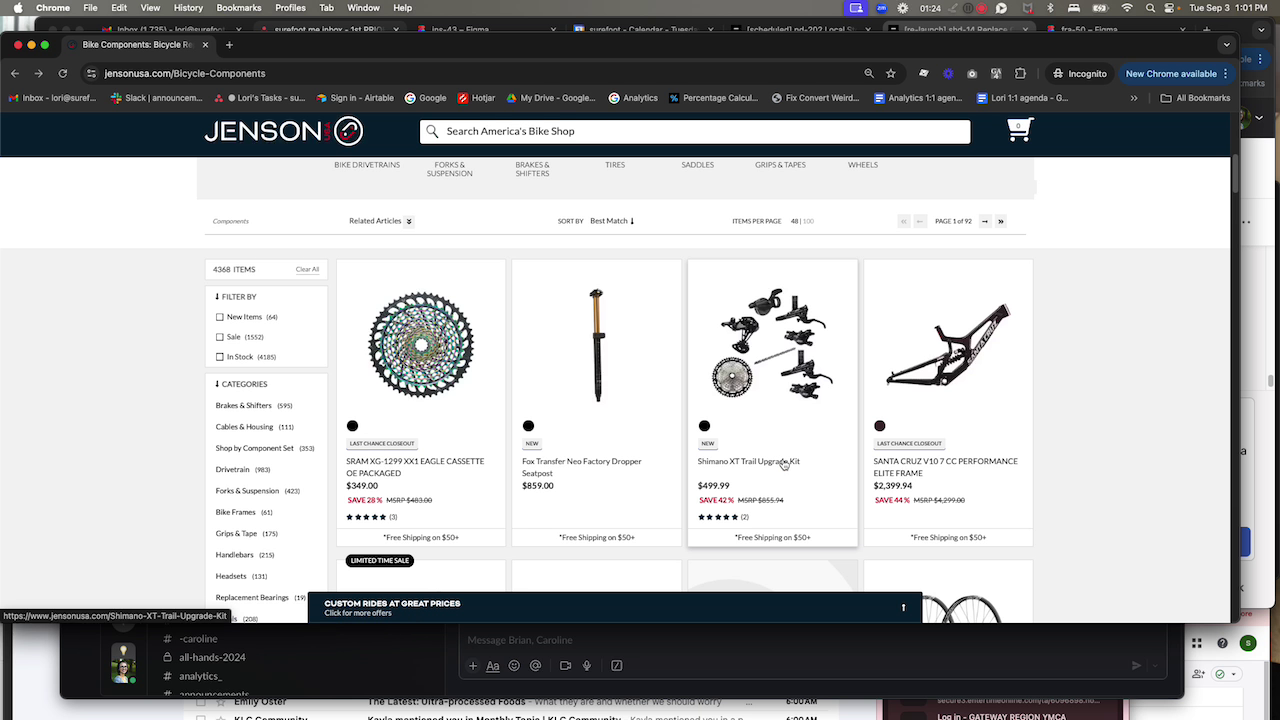This screenshot has width=1280, height=720.
Task: Go to previous page arrow in pagination
Action: pyautogui.click(x=920, y=221)
